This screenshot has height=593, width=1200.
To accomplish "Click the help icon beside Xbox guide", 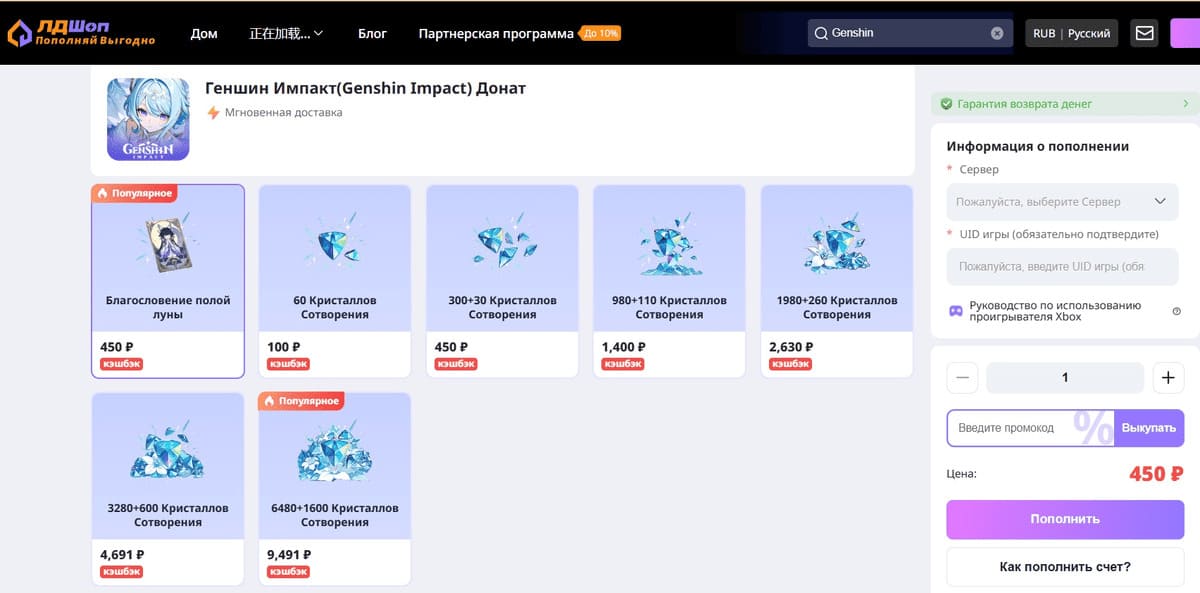I will tap(1176, 311).
